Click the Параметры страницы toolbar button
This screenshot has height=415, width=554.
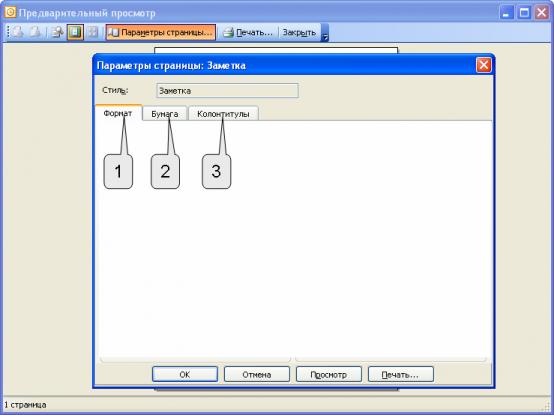point(161,32)
